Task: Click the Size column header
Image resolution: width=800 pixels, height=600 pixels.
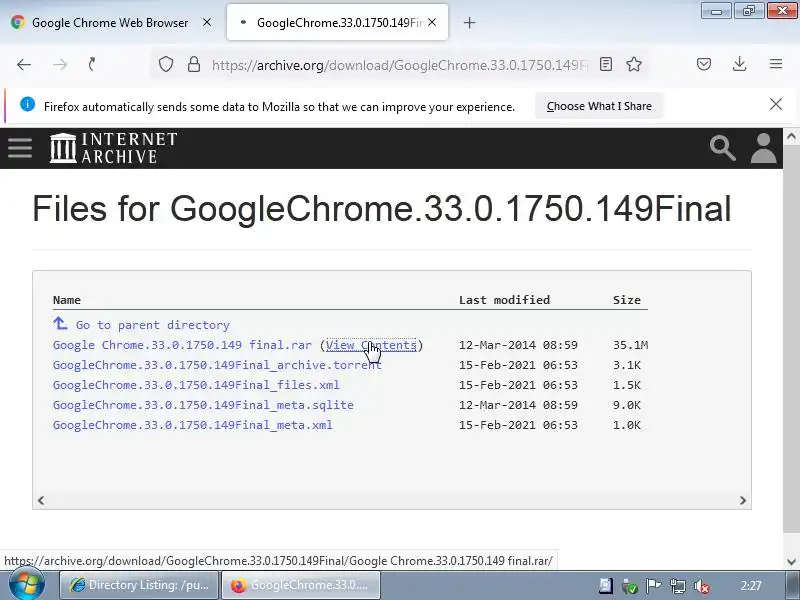Action: (627, 300)
